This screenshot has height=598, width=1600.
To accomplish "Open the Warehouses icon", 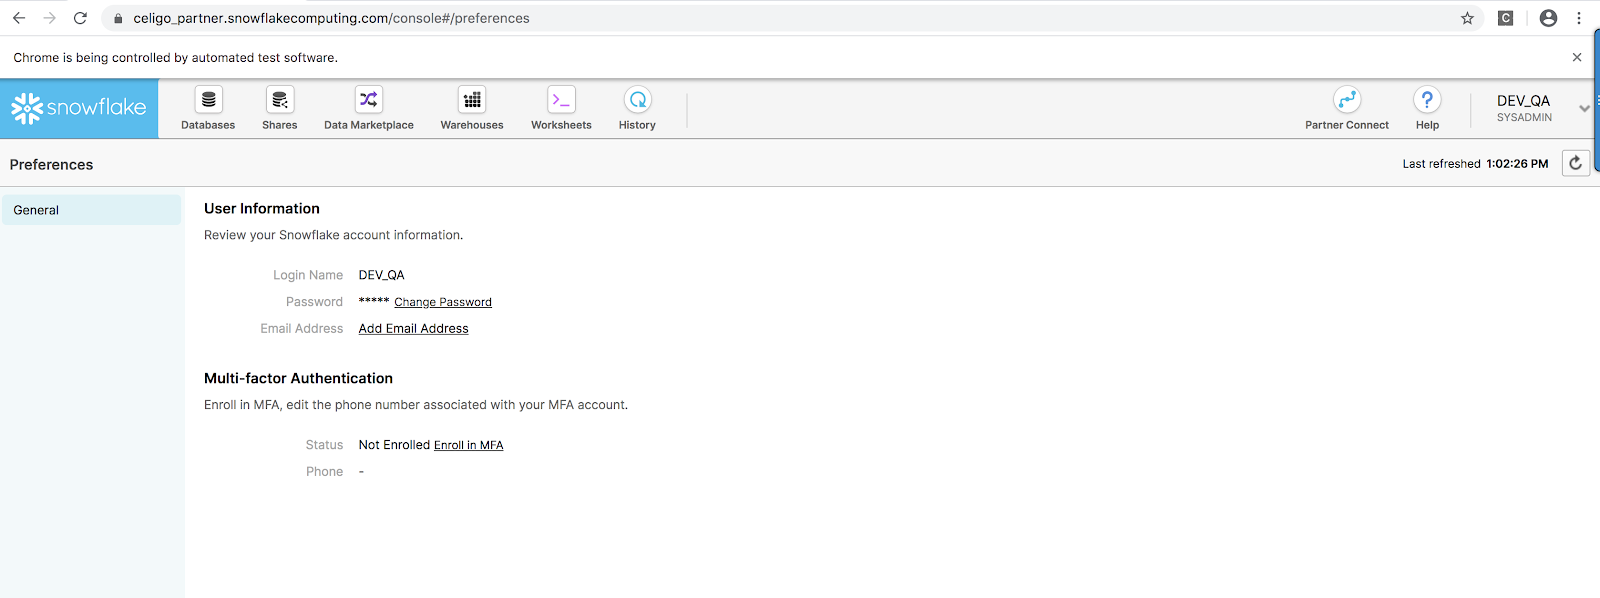I will pos(472,100).
